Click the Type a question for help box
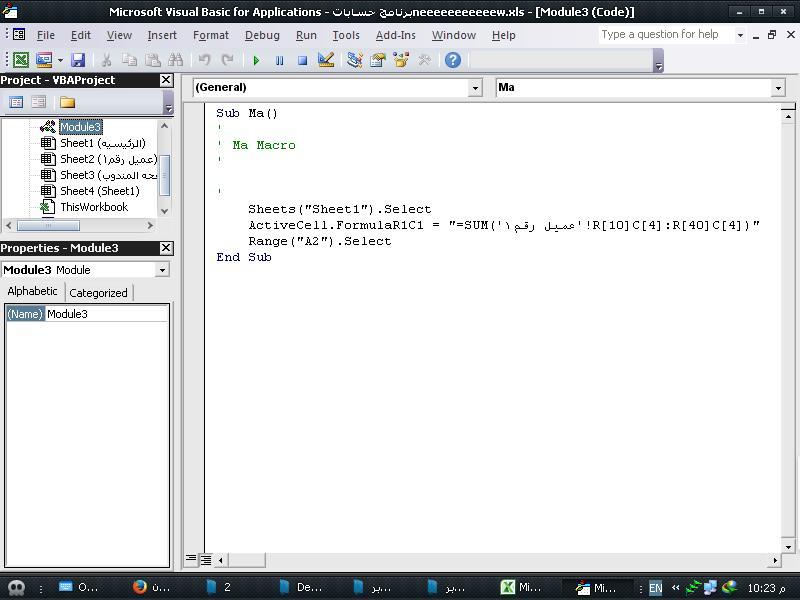This screenshot has height=600, width=800. click(666, 34)
